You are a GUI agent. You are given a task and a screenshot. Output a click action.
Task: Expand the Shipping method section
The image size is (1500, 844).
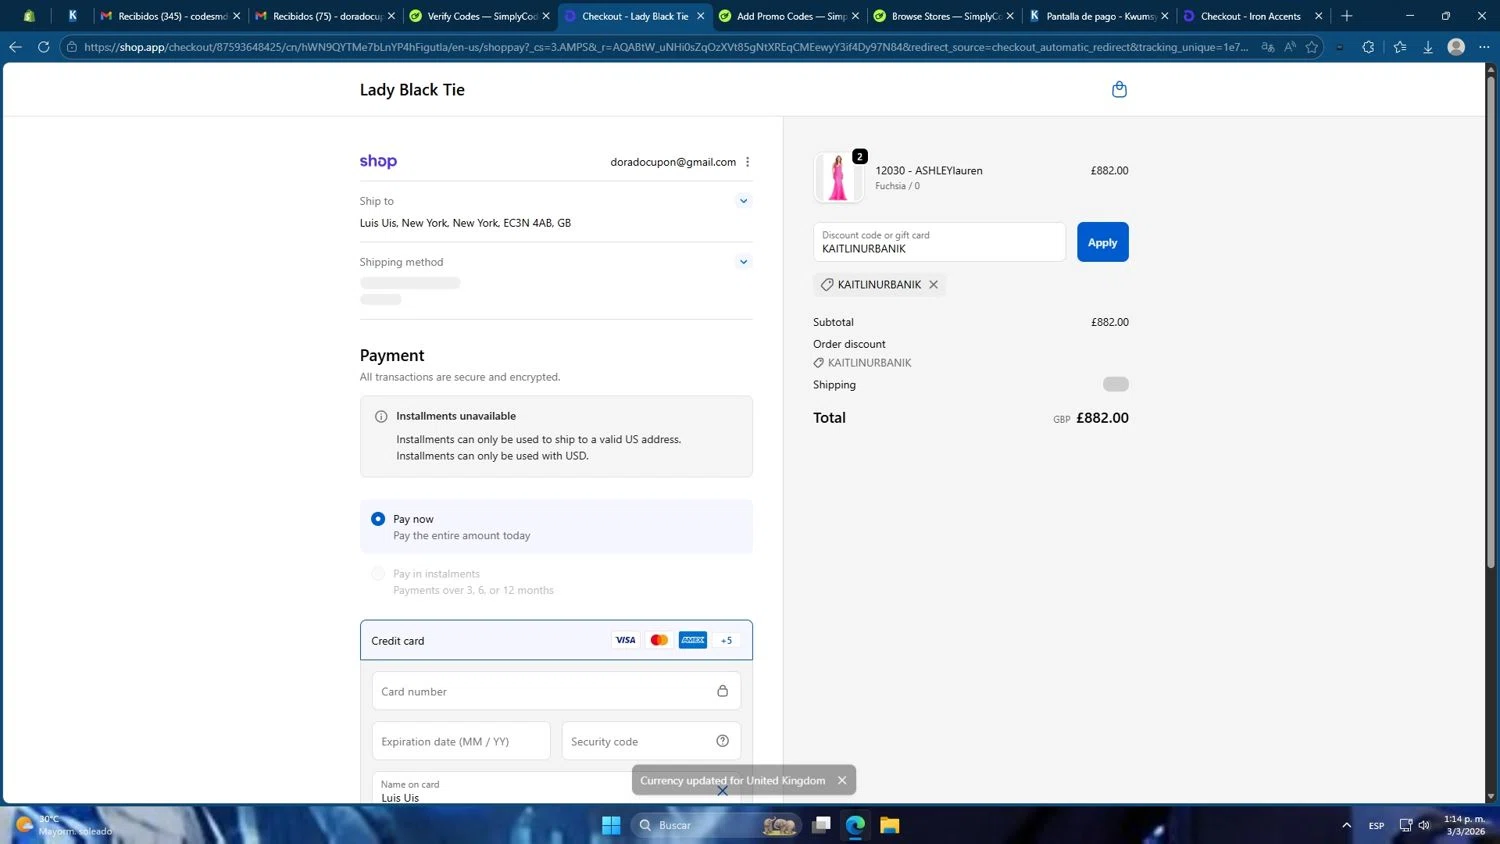pyautogui.click(x=743, y=262)
